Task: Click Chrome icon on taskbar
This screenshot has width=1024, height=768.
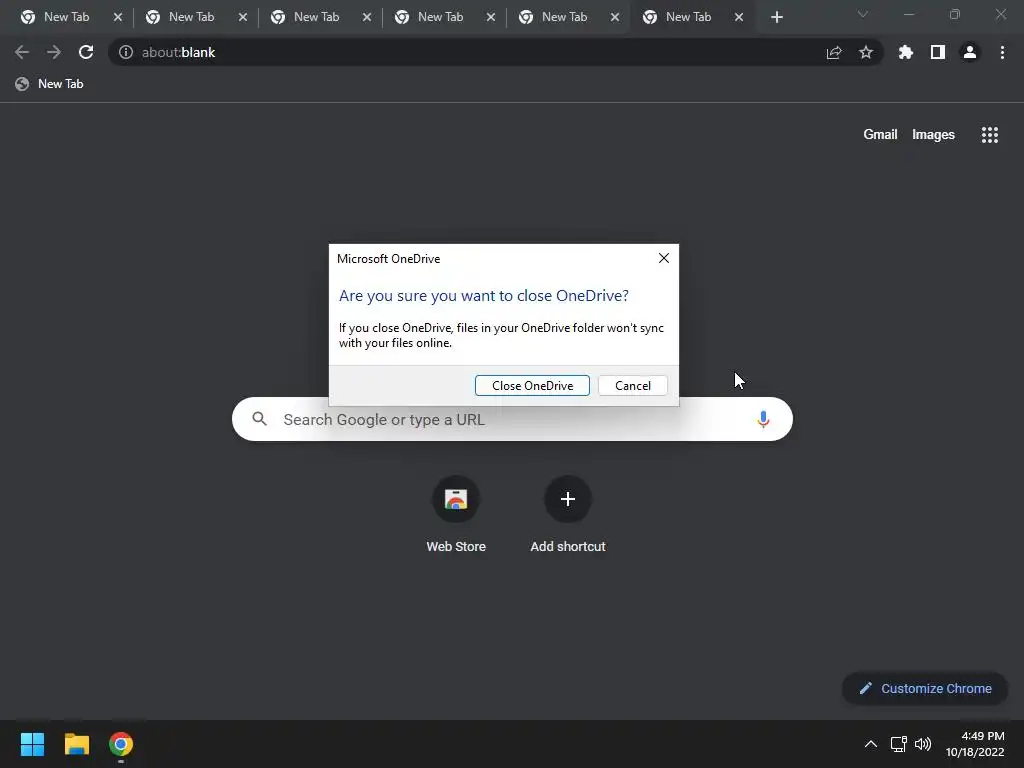Action: click(x=121, y=744)
